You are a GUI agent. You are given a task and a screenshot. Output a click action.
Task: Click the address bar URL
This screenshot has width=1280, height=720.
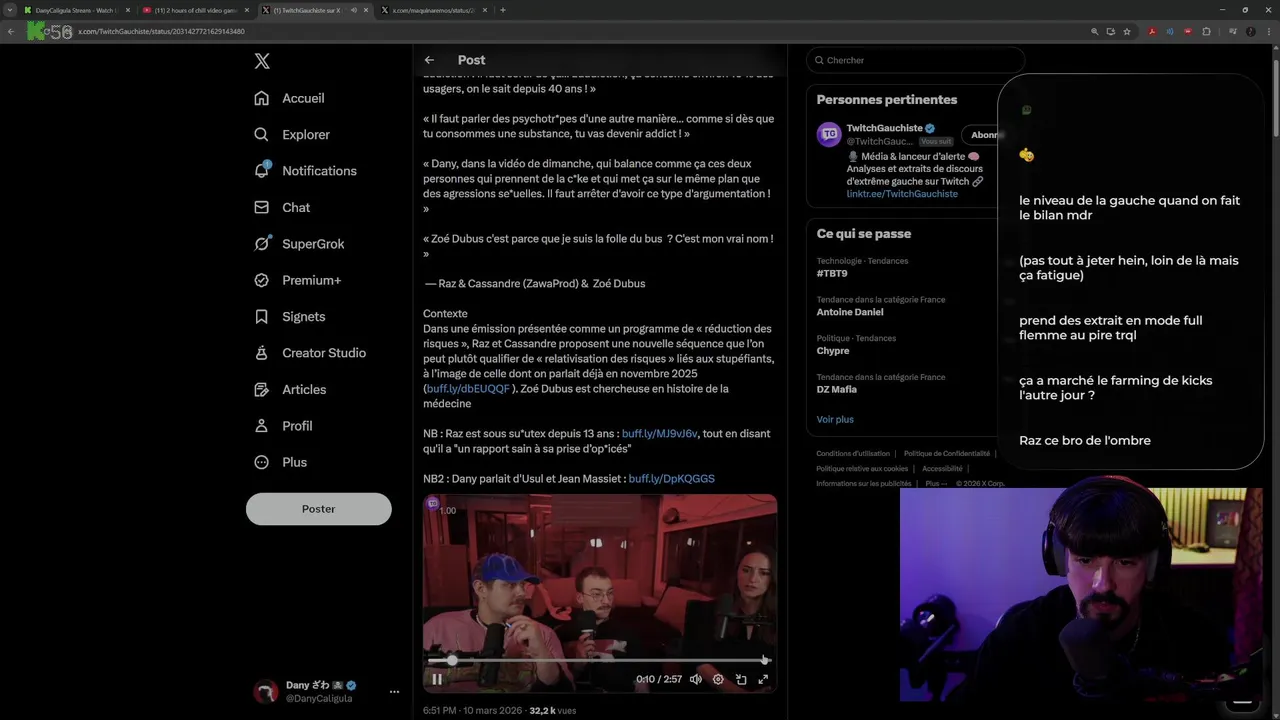coord(161,31)
